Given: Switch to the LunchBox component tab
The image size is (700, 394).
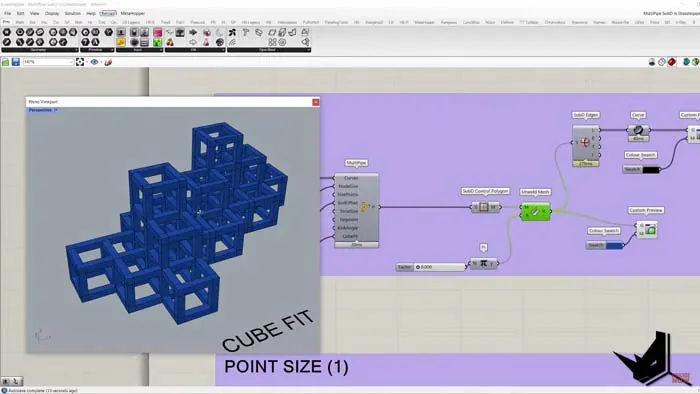Looking at the screenshot, I should point(471,22).
